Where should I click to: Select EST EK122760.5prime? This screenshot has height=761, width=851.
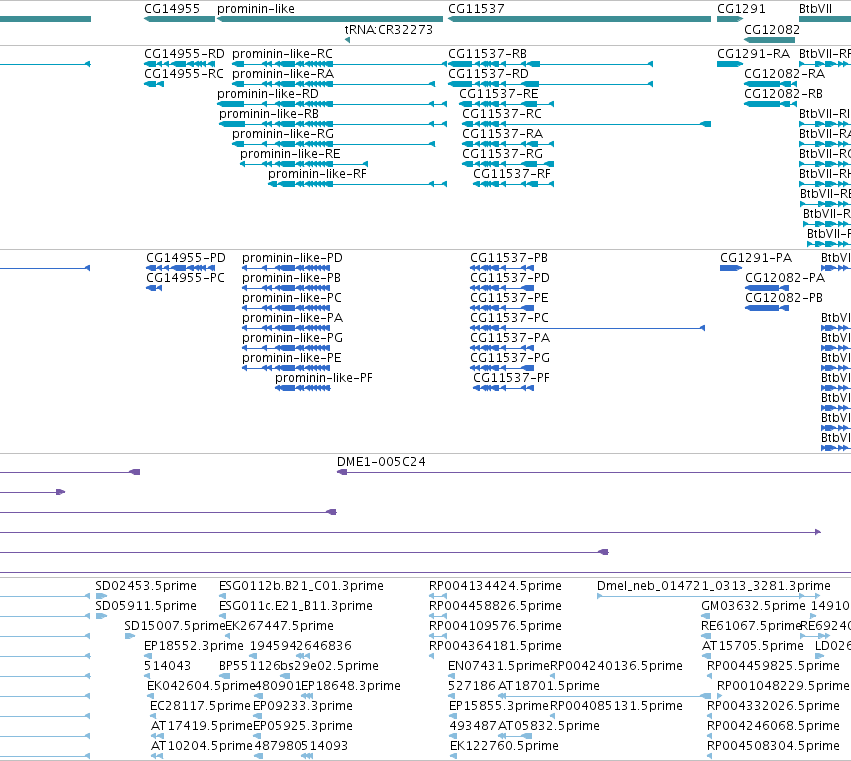coord(453,756)
